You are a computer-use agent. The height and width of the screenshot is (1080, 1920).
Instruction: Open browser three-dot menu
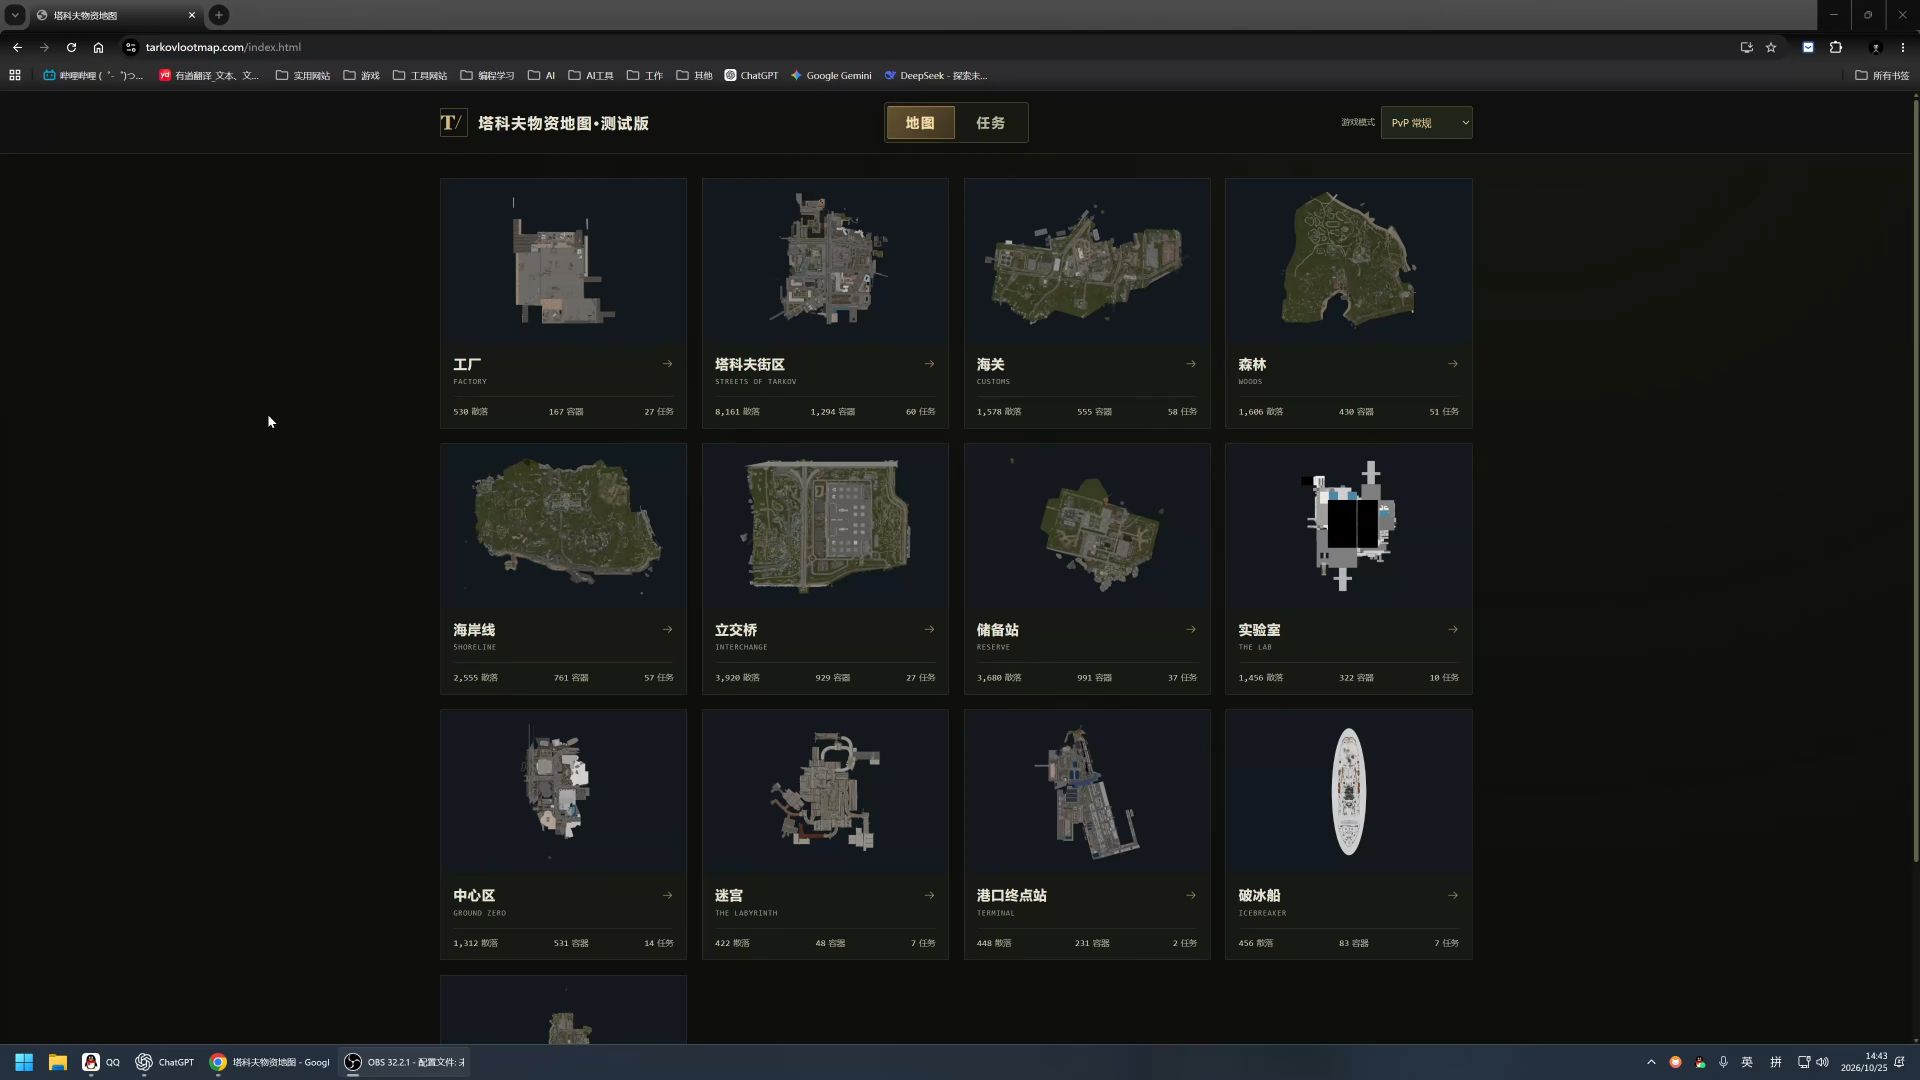[x=1903, y=47]
